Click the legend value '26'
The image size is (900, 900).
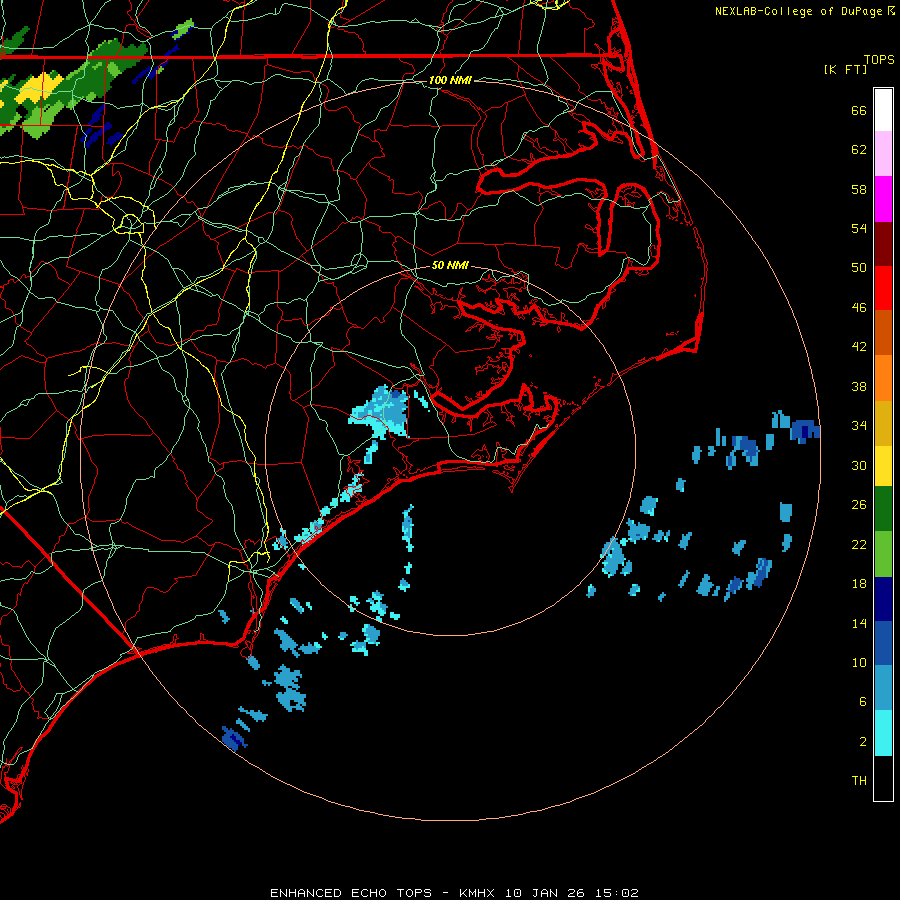point(859,505)
